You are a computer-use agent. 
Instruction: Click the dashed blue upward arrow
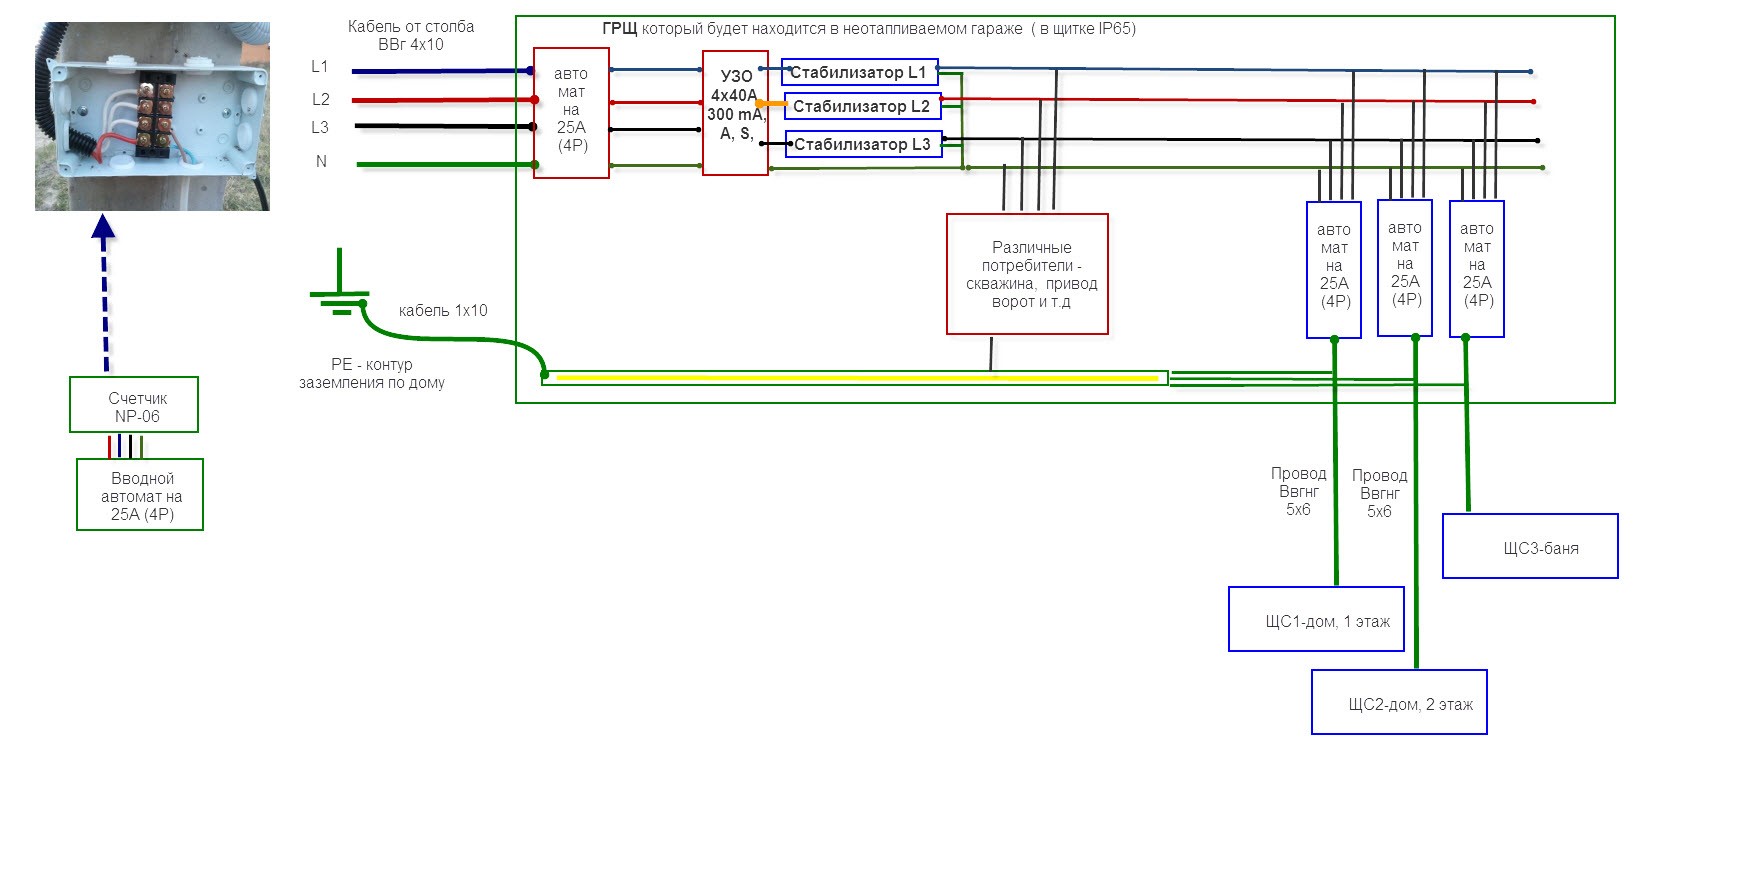pos(104,294)
